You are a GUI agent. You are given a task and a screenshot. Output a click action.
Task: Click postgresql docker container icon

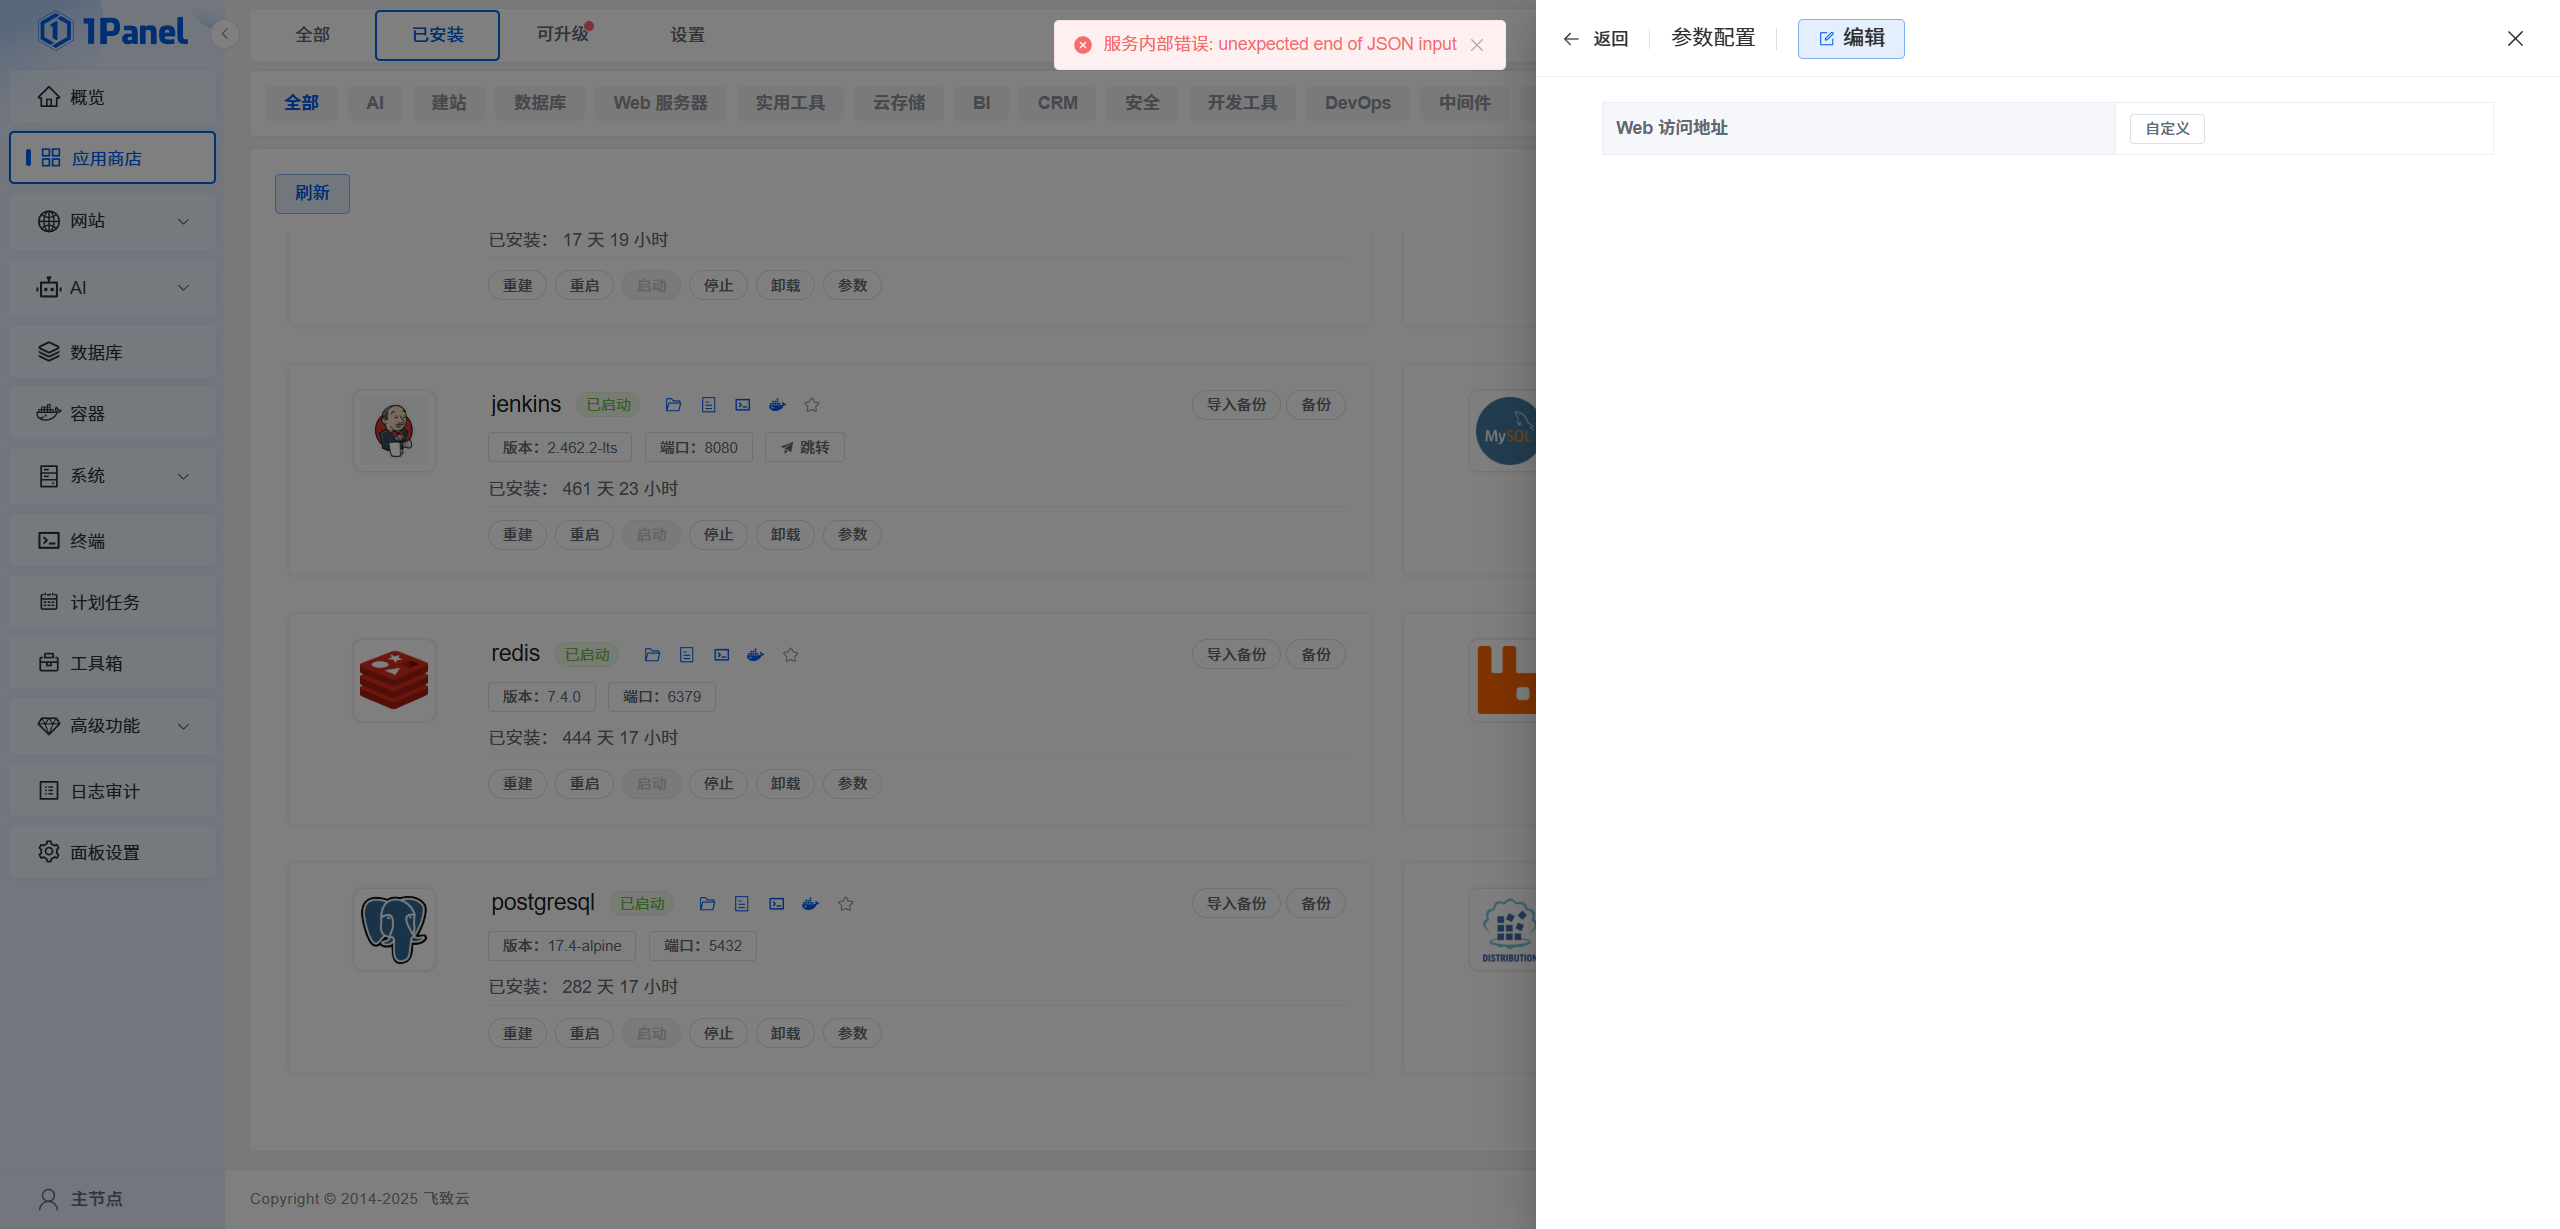810,904
